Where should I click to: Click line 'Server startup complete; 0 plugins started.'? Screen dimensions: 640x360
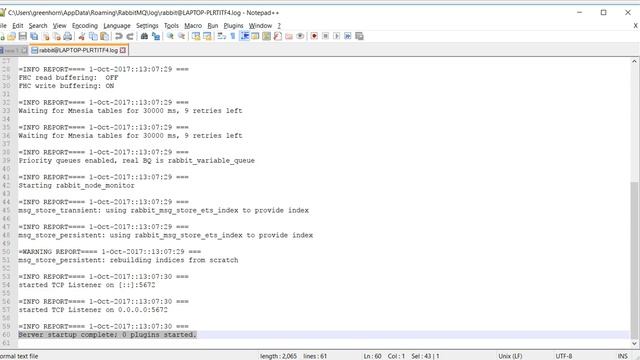pyautogui.click(x=107, y=335)
